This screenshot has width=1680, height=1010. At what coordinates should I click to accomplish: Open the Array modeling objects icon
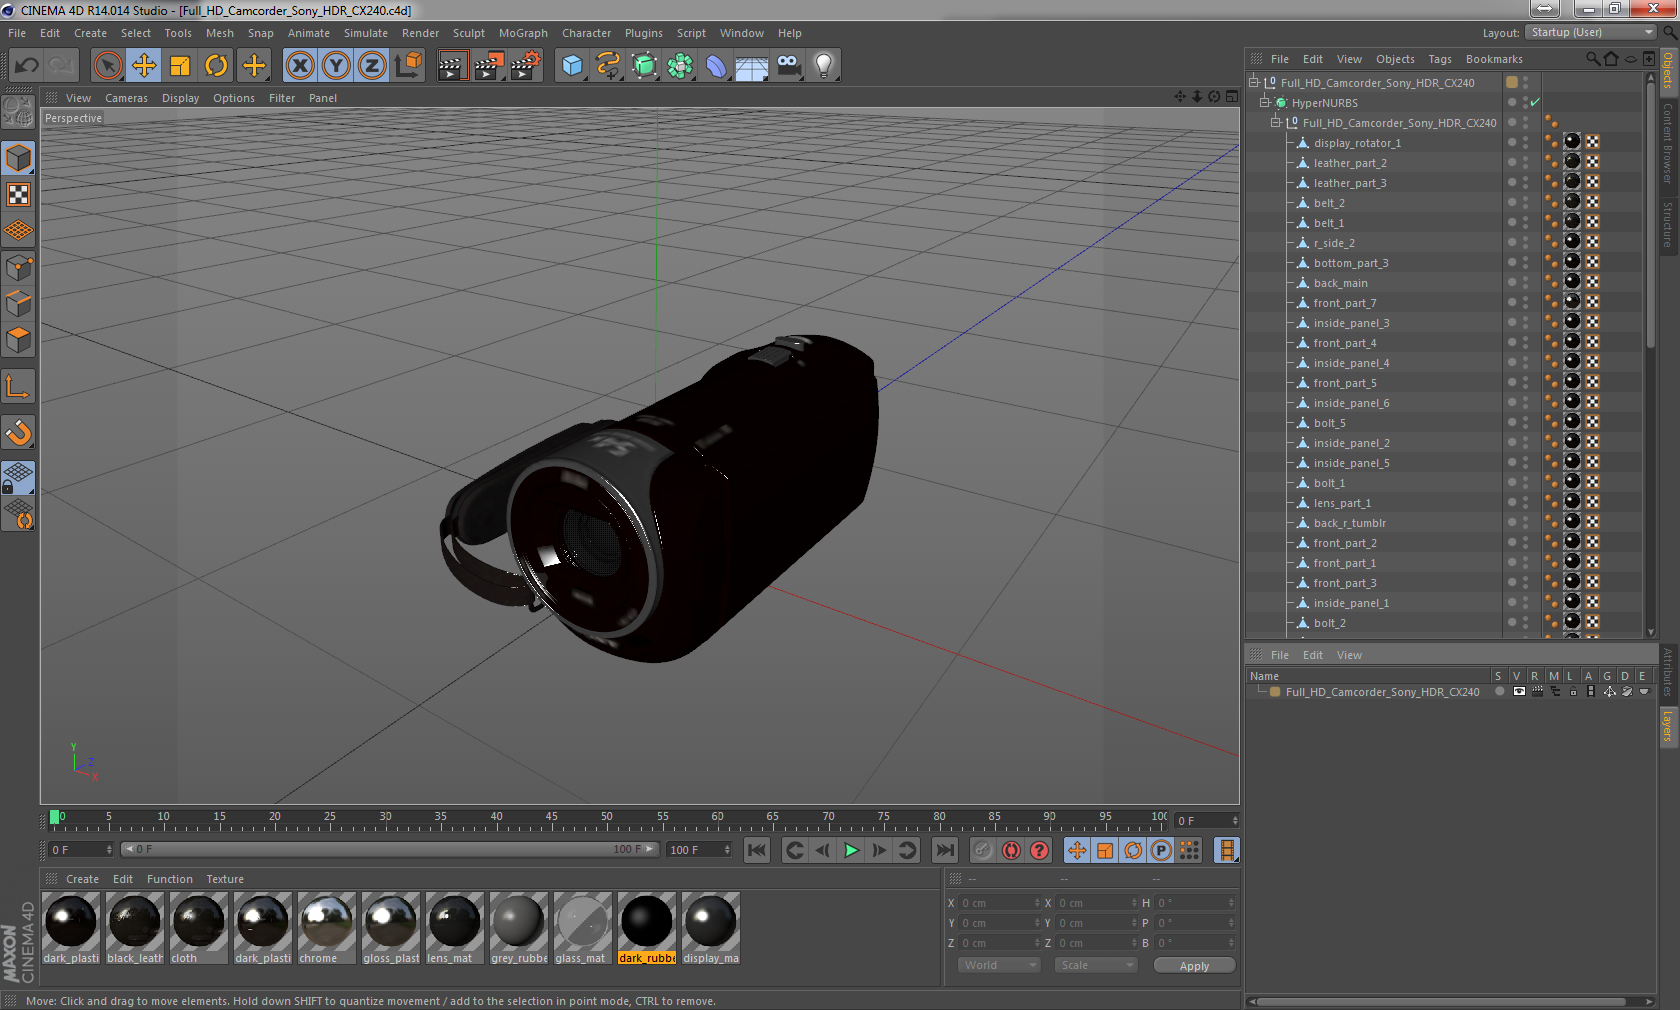(680, 66)
